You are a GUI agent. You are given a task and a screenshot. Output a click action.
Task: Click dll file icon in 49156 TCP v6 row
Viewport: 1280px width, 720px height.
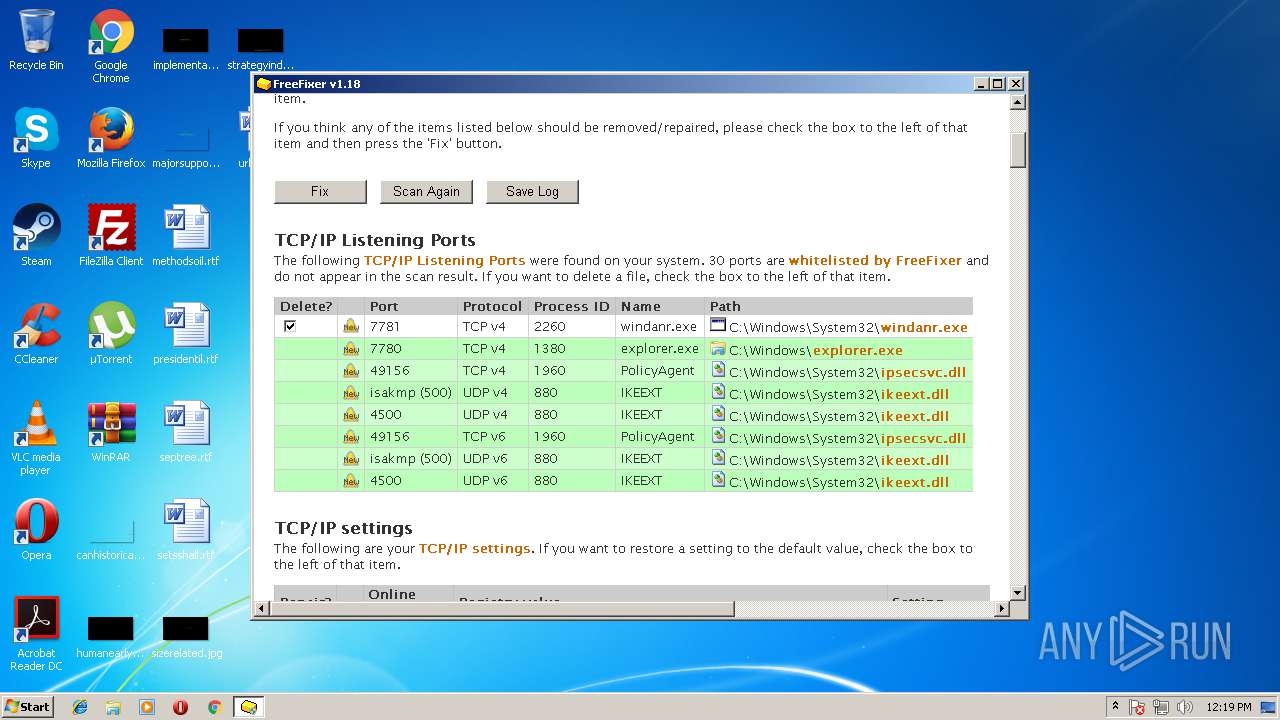click(717, 436)
